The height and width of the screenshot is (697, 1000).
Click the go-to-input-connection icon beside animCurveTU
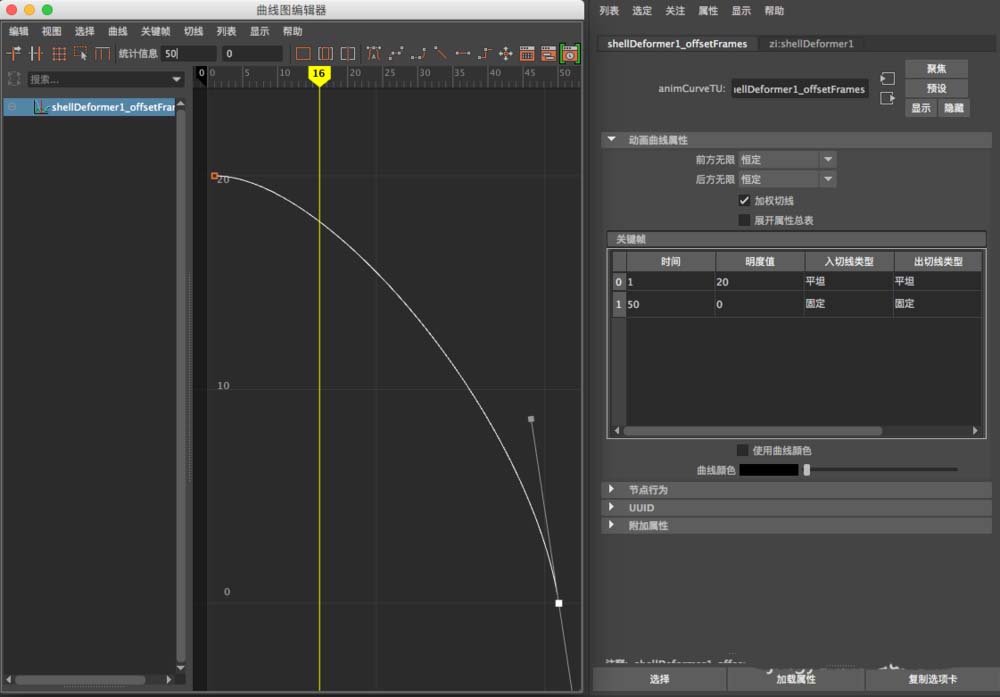(887, 78)
